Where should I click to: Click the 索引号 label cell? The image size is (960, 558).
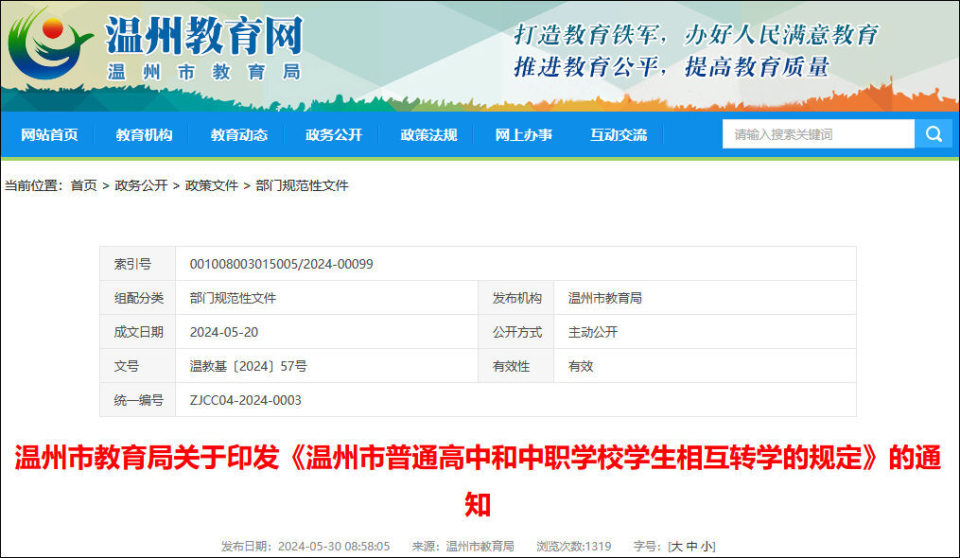(138, 264)
